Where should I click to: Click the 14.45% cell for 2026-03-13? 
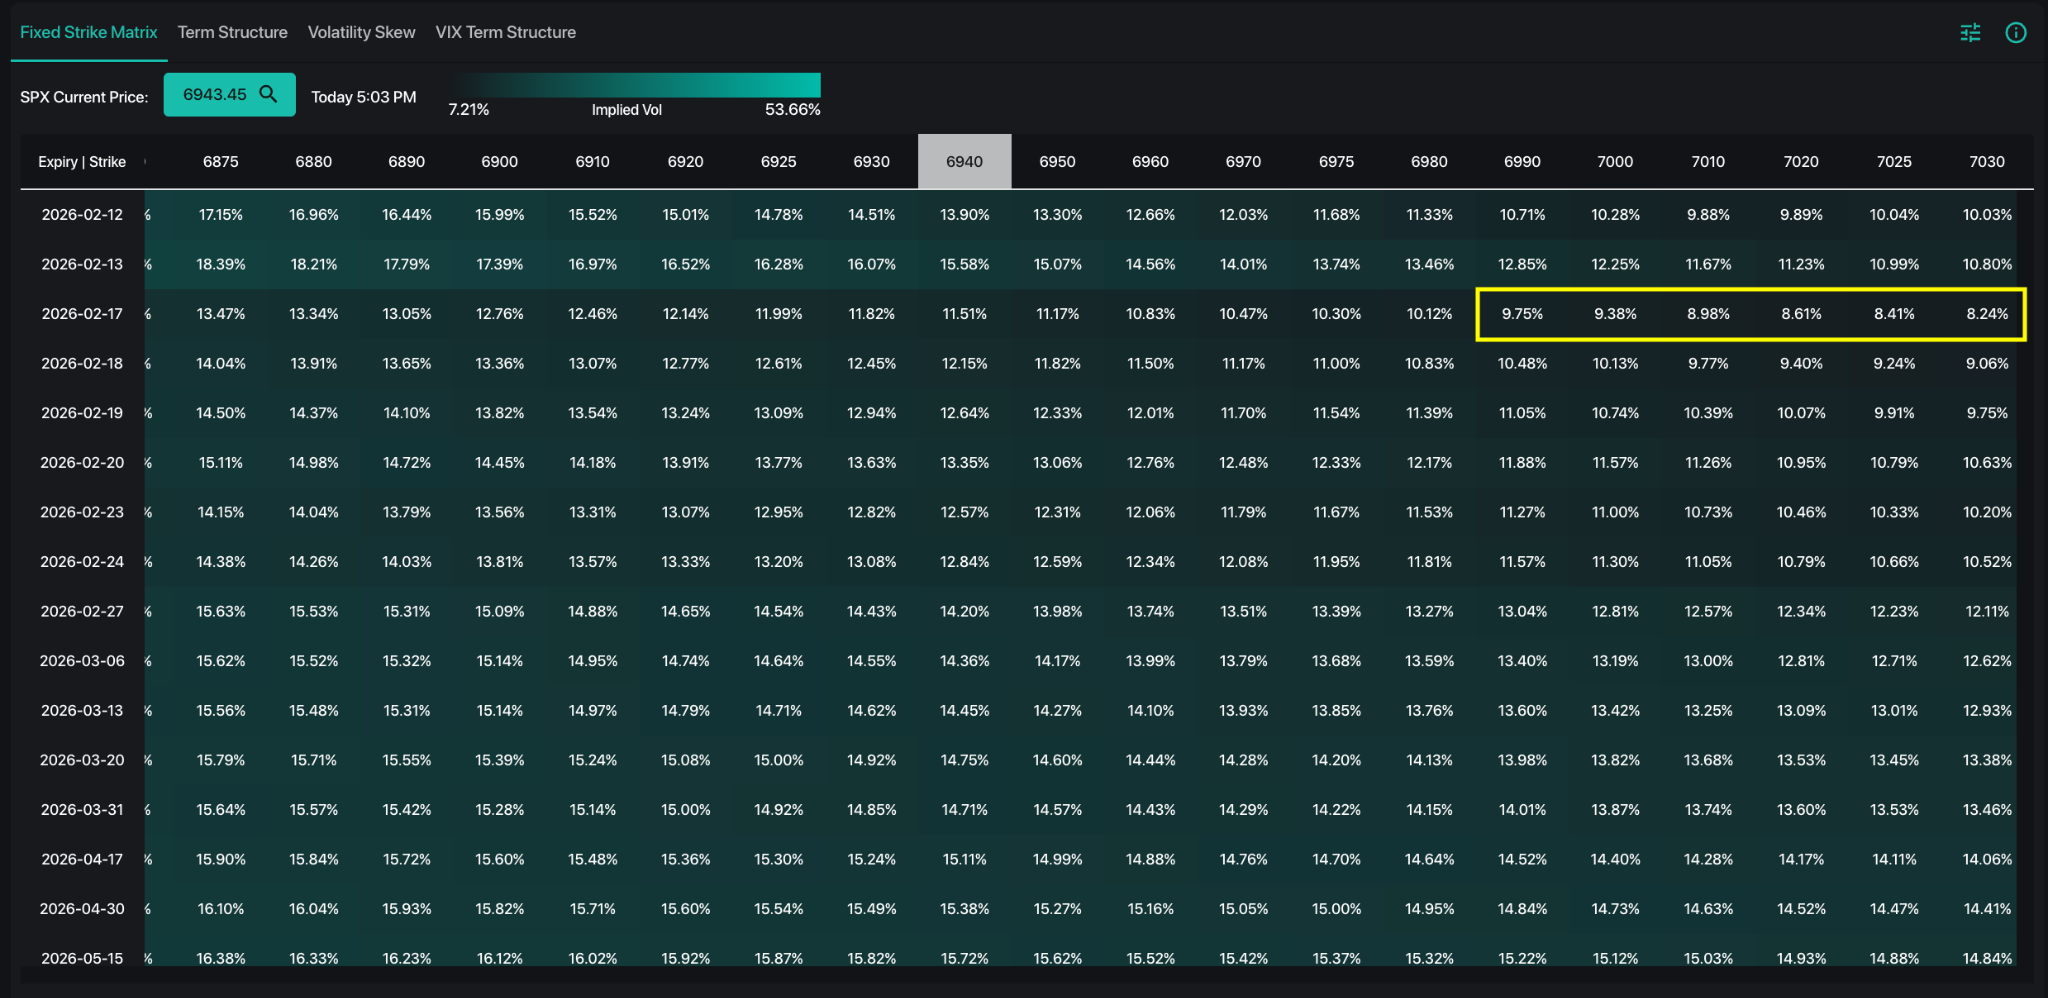pyautogui.click(x=964, y=710)
